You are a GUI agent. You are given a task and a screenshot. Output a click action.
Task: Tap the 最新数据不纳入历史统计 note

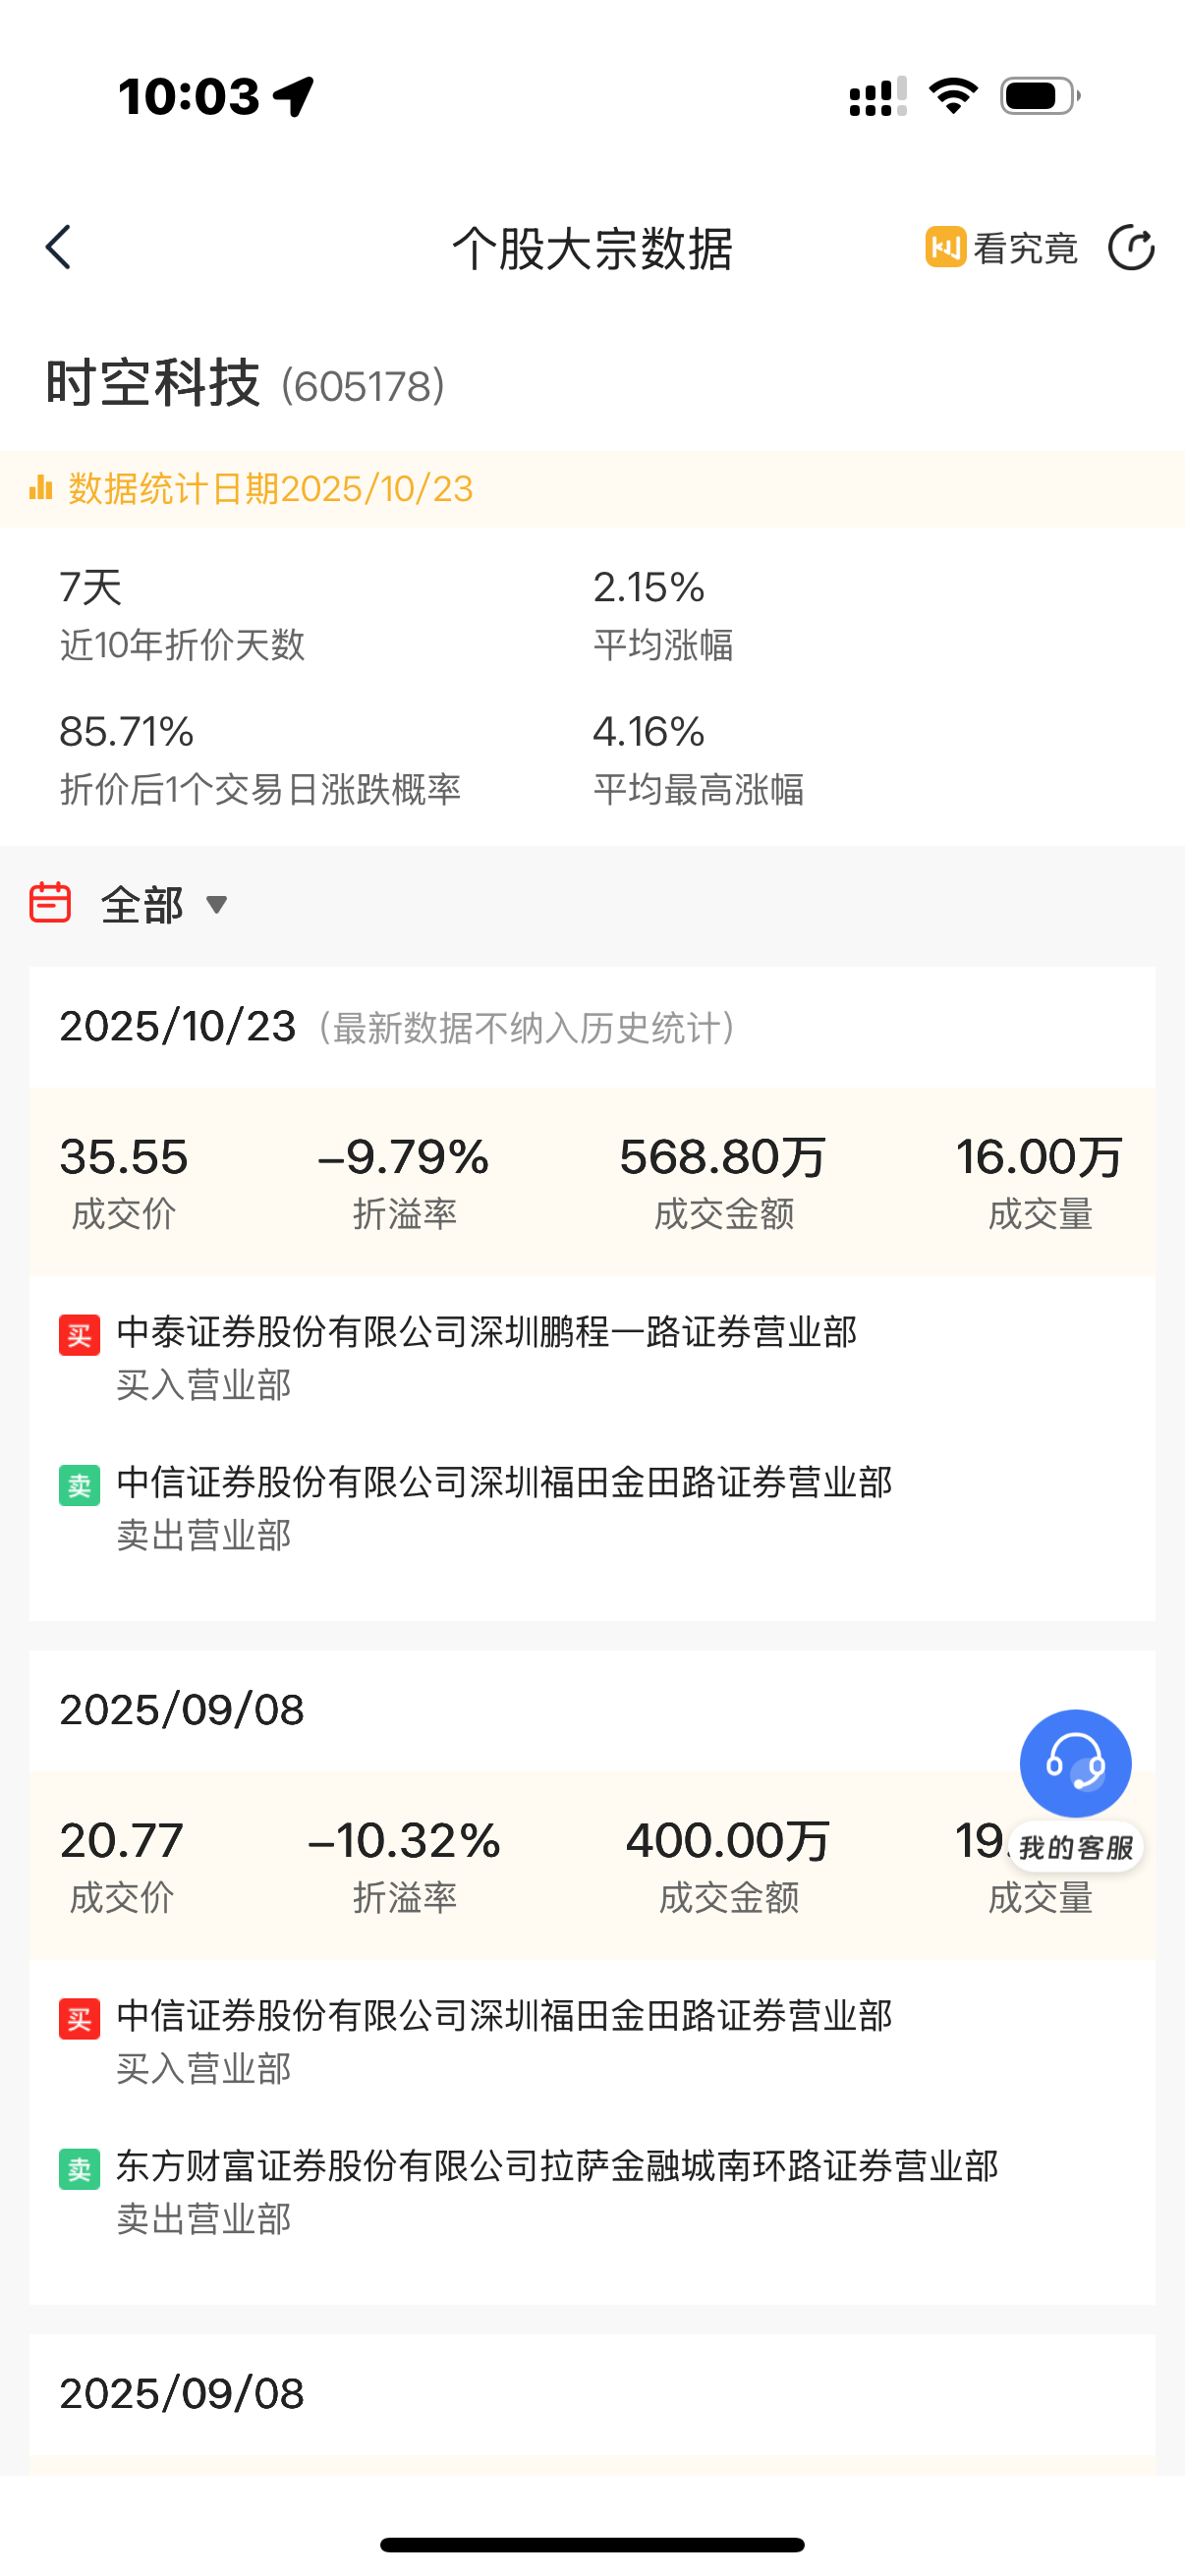click(527, 1028)
